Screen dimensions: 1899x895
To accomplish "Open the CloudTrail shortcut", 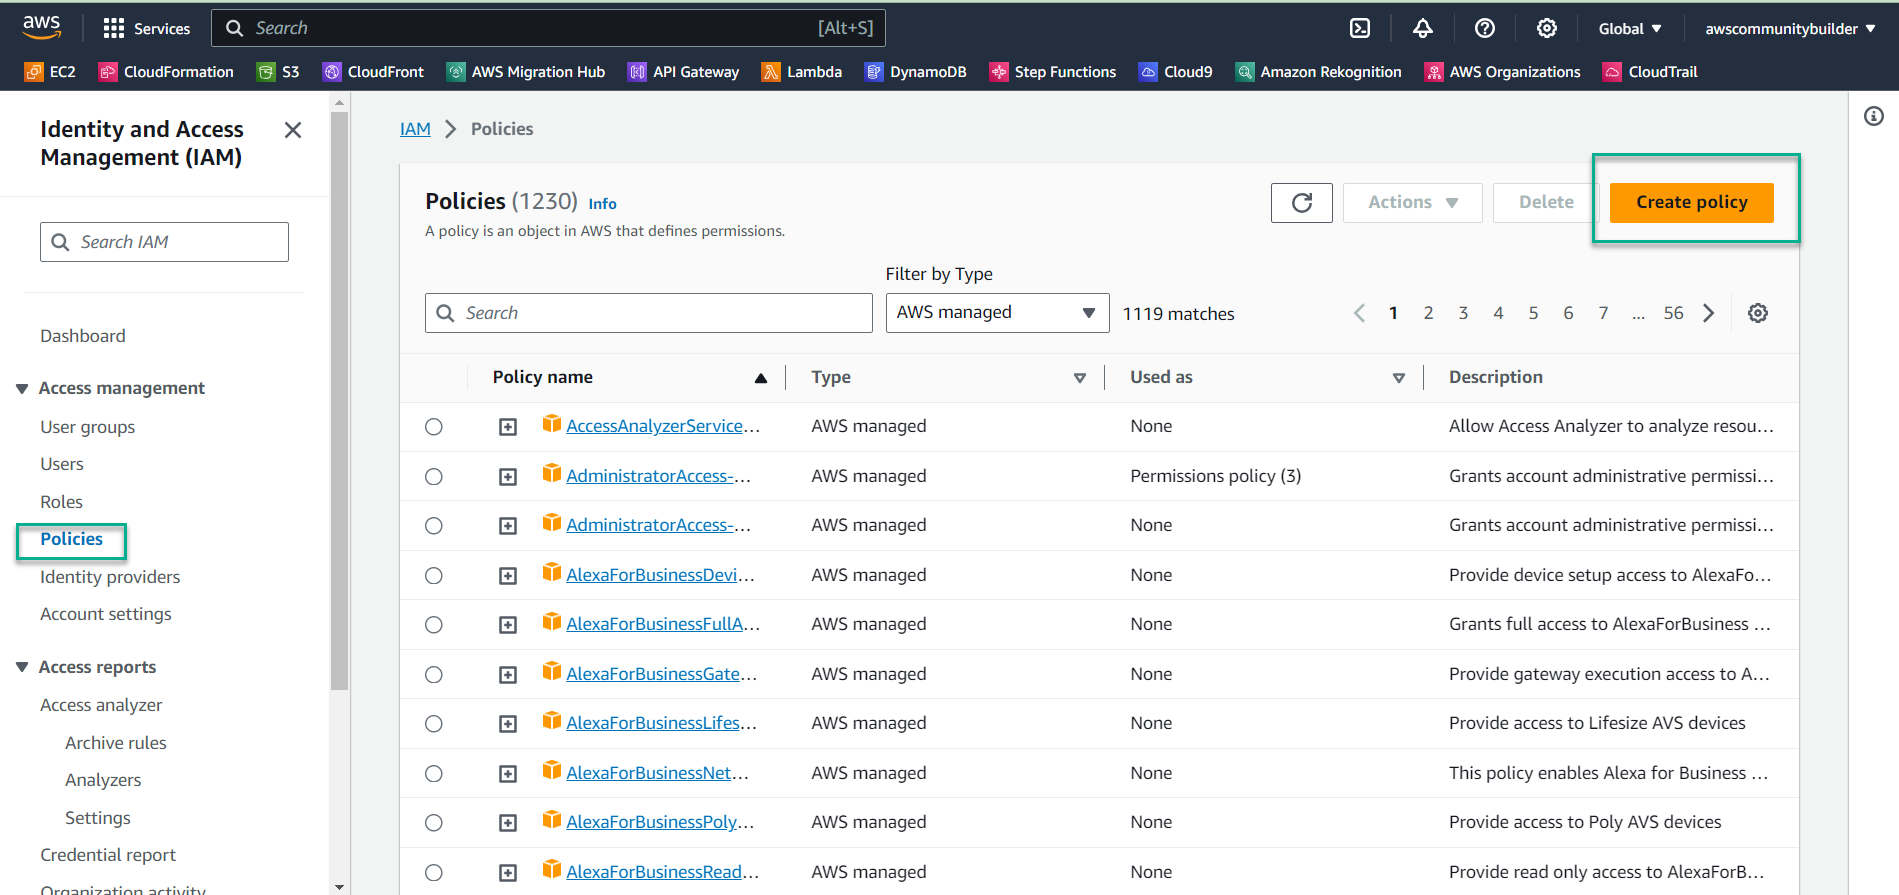I will pyautogui.click(x=1651, y=72).
